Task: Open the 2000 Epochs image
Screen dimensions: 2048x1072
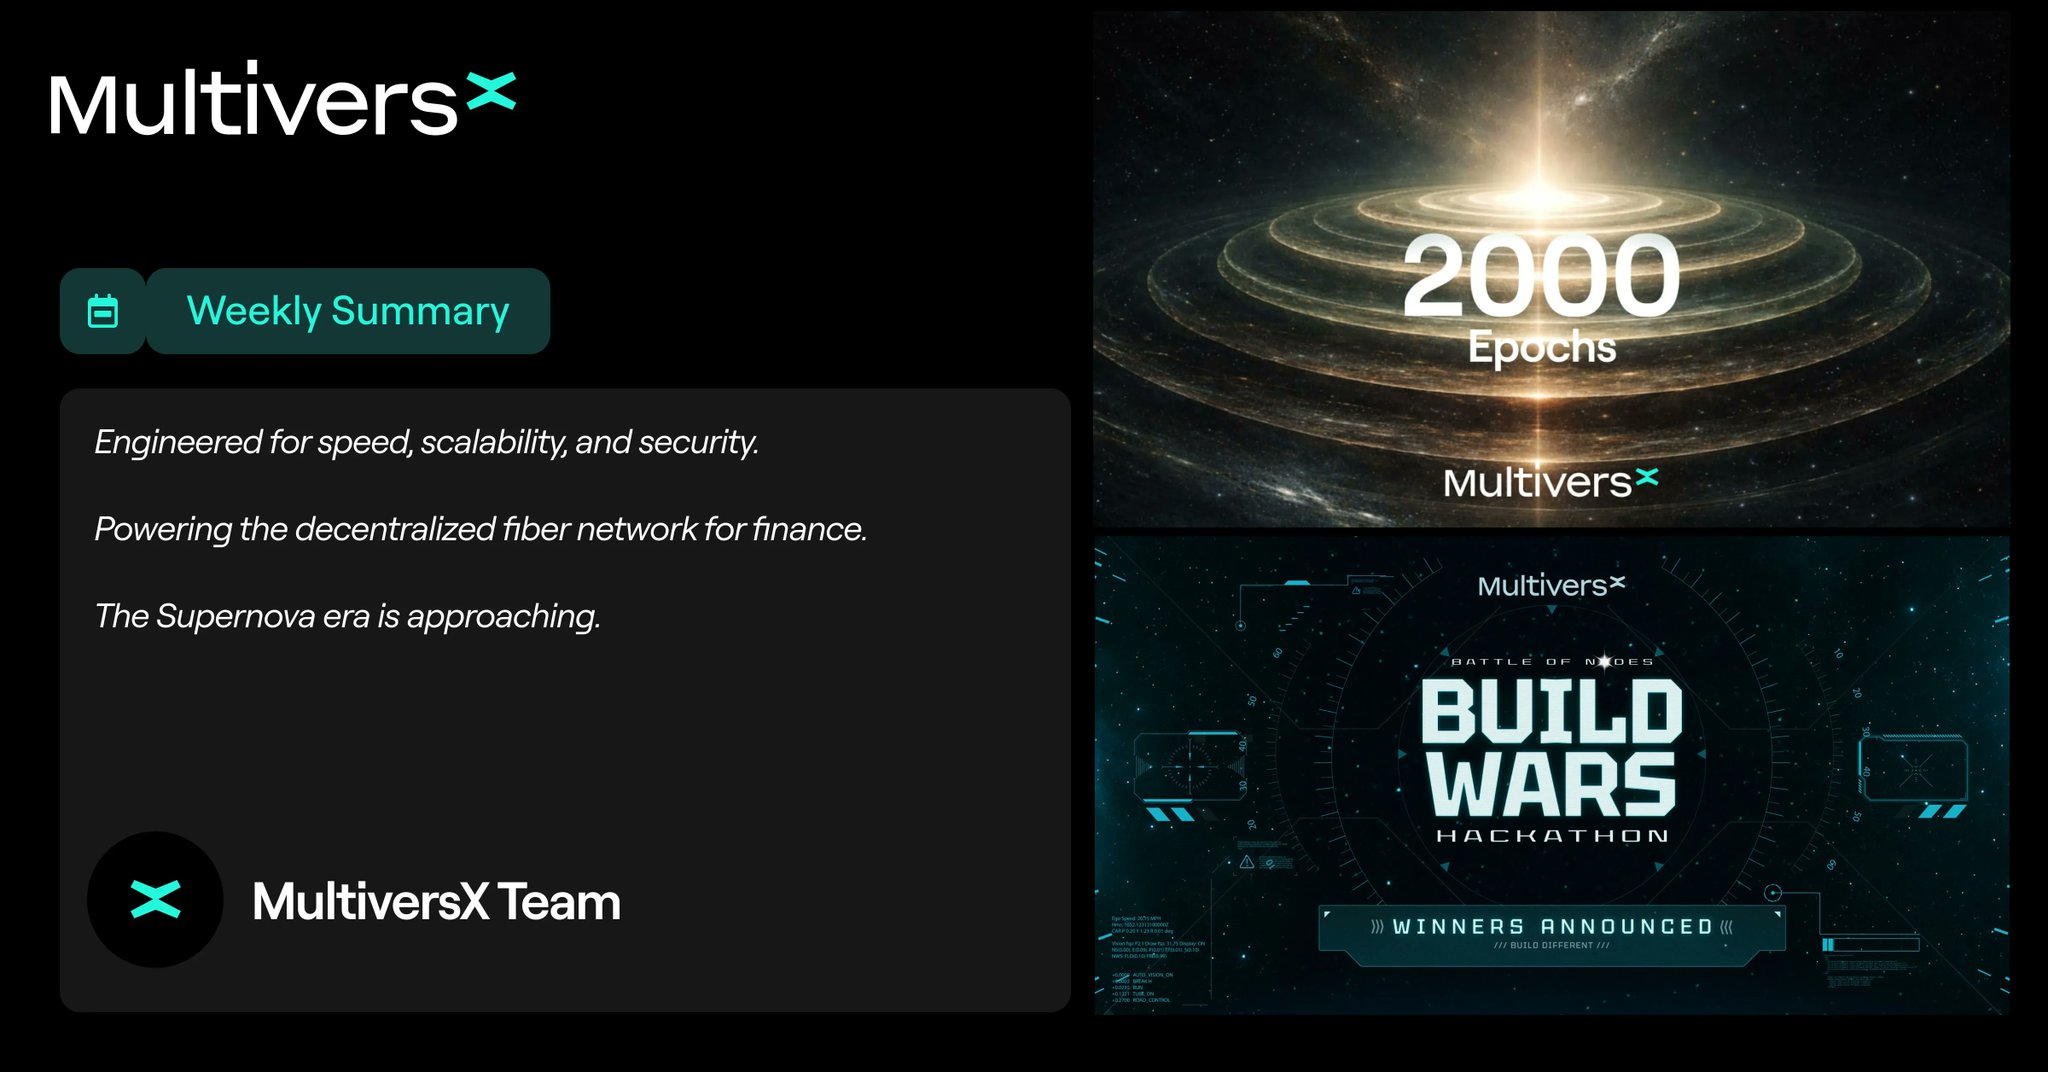Action: coord(1551,269)
